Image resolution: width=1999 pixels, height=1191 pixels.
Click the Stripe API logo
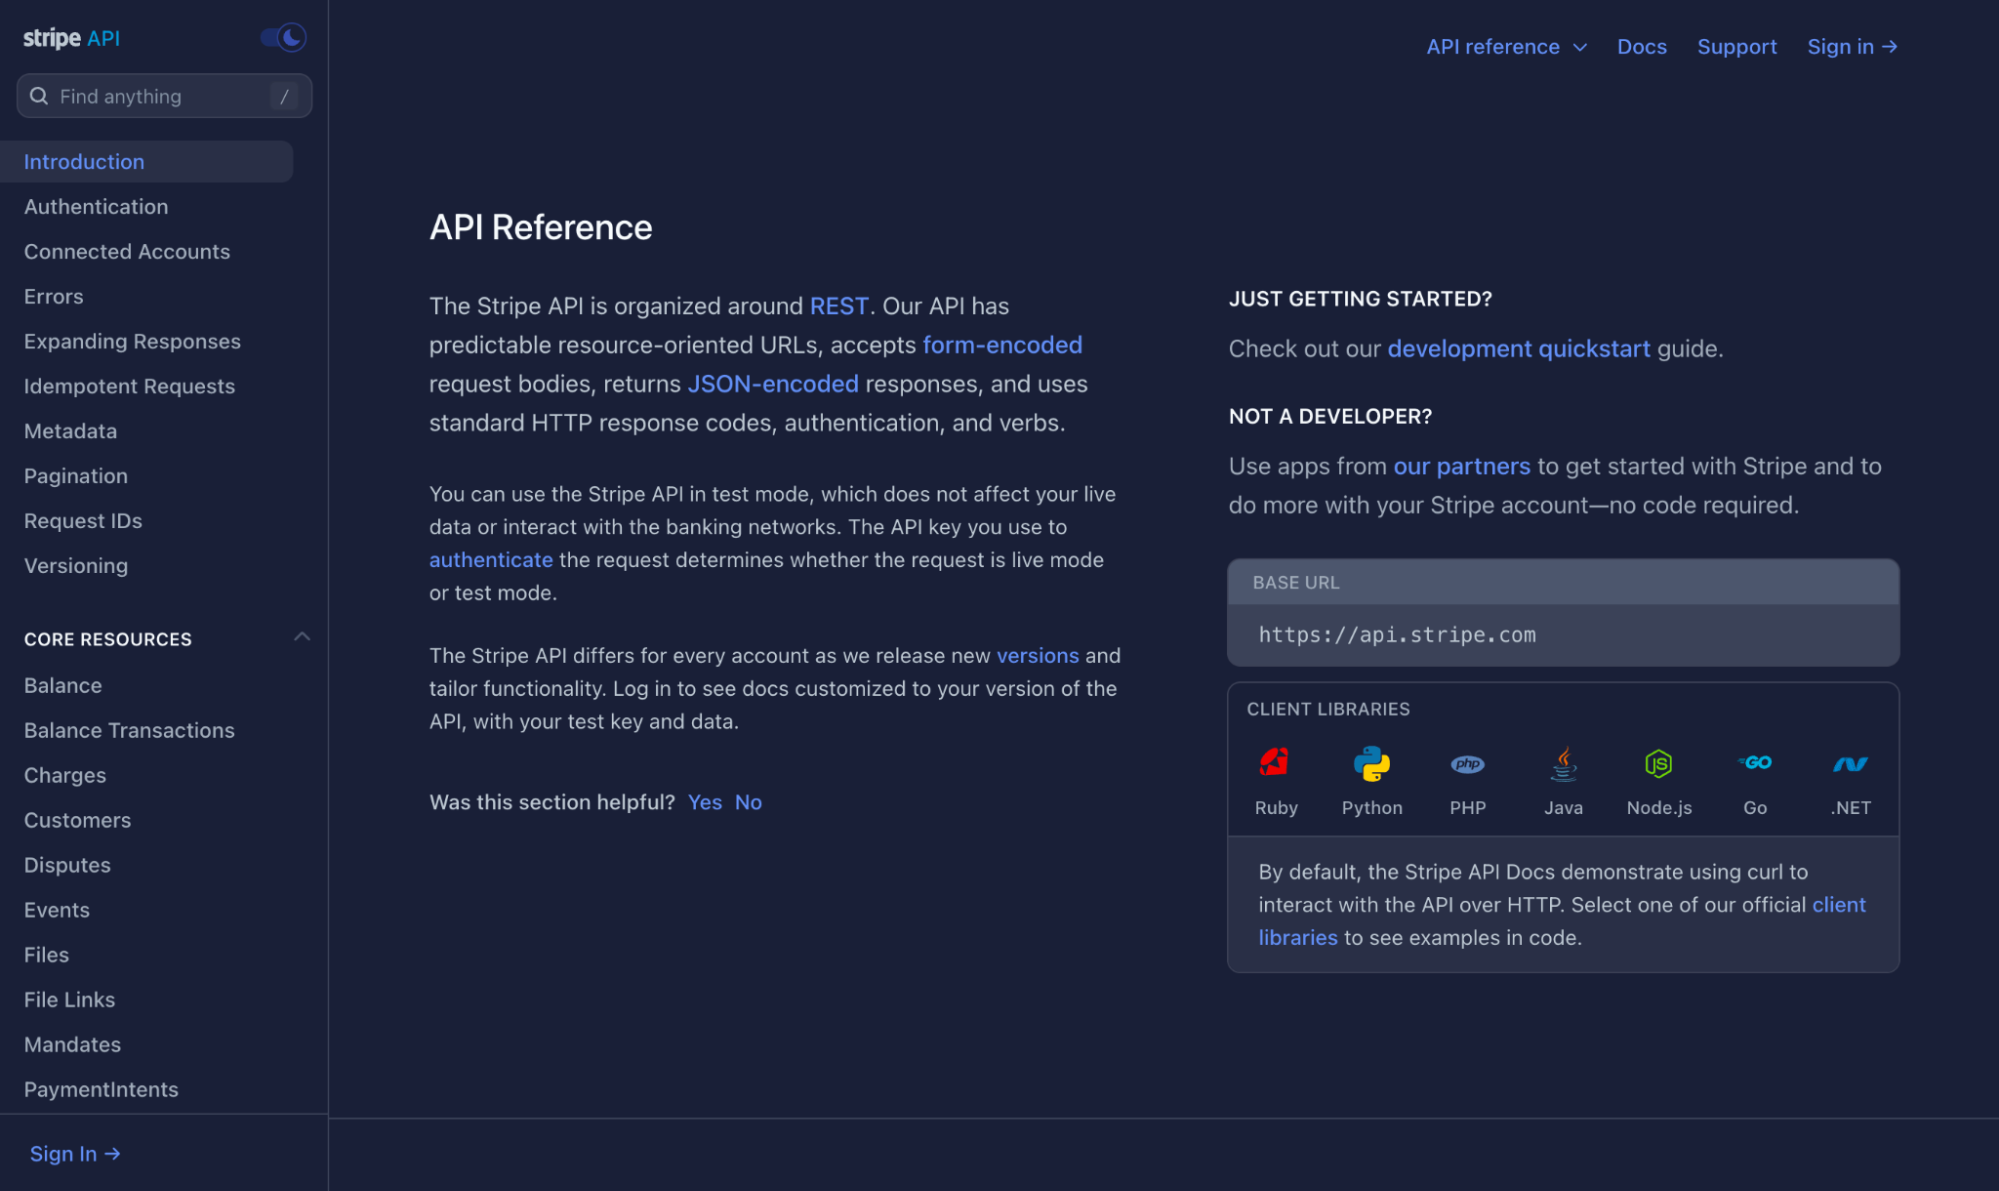(71, 38)
